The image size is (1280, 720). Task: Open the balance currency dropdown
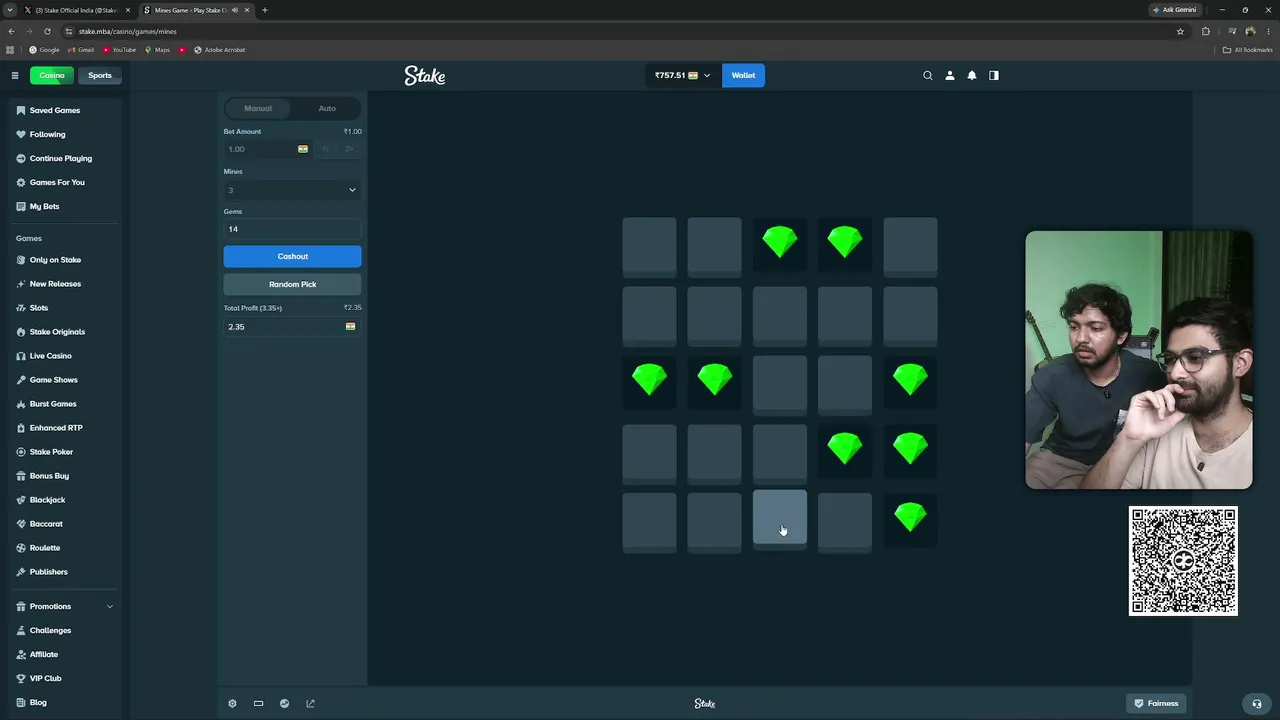click(x=682, y=75)
